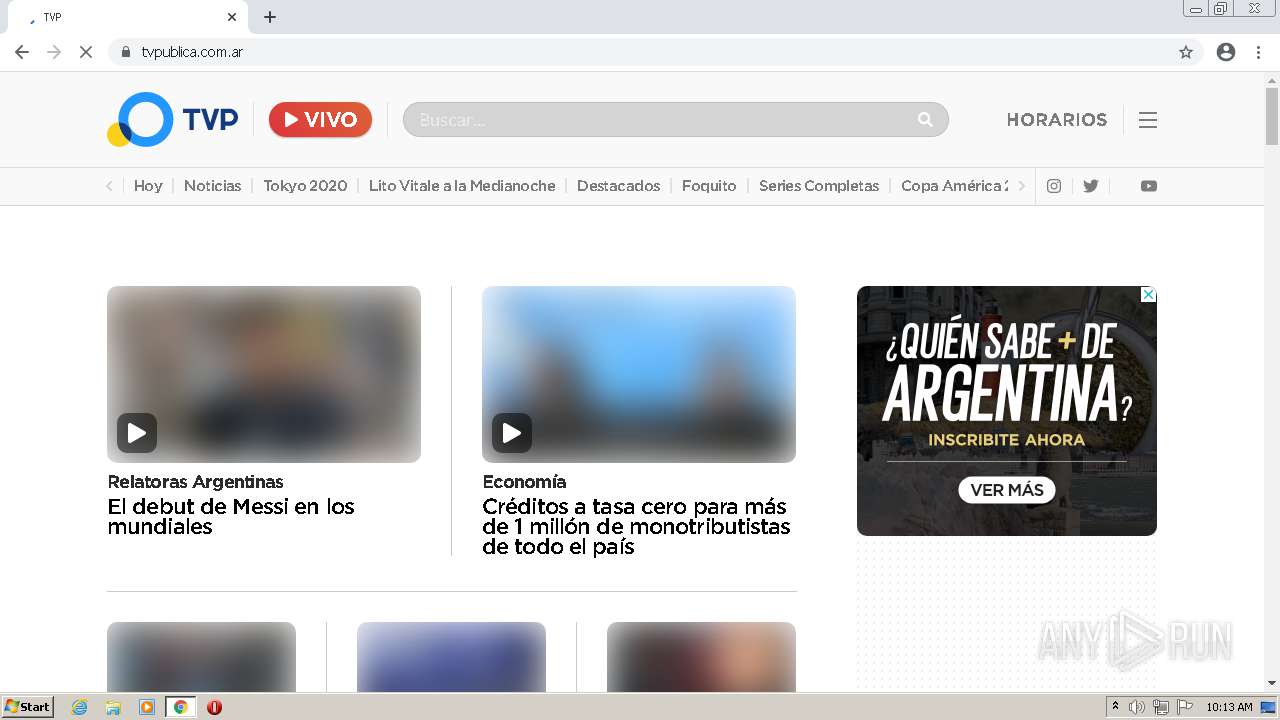Open the Tokyo 2020 section
1280x720 pixels.
pyautogui.click(x=305, y=186)
